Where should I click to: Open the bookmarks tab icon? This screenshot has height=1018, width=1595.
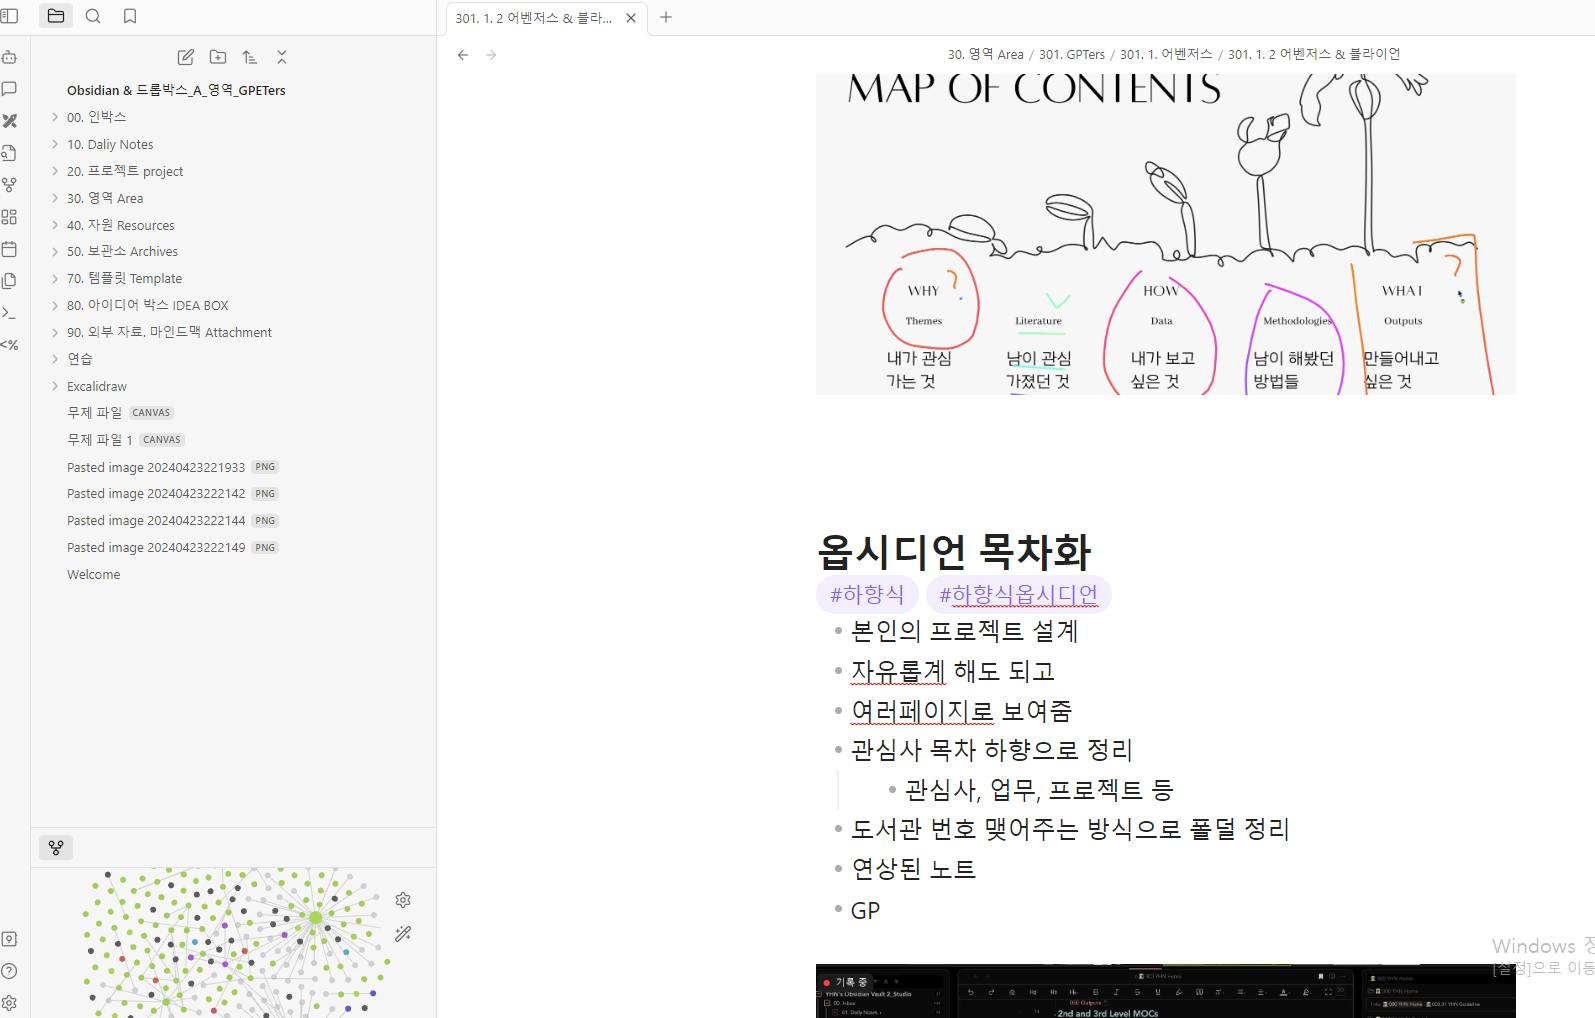[x=130, y=16]
